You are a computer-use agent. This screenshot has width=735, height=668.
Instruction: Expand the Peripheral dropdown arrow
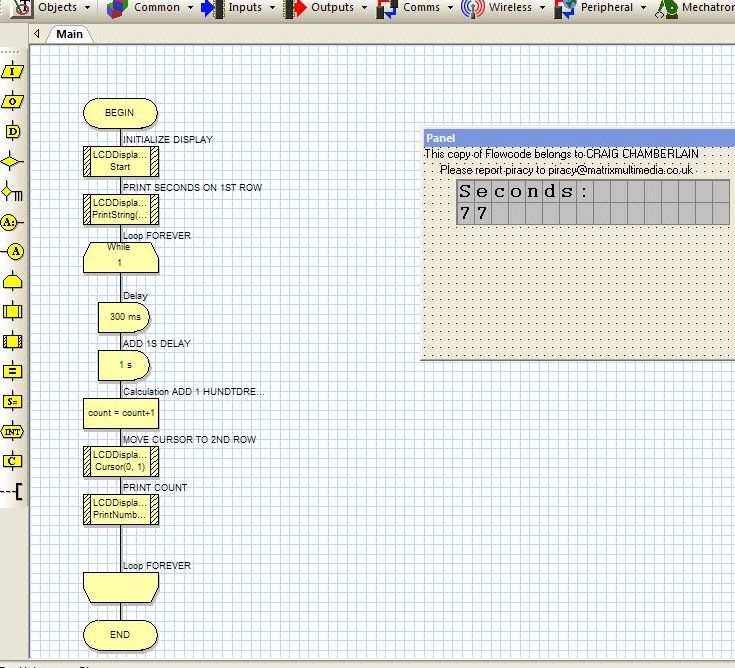pyautogui.click(x=644, y=8)
